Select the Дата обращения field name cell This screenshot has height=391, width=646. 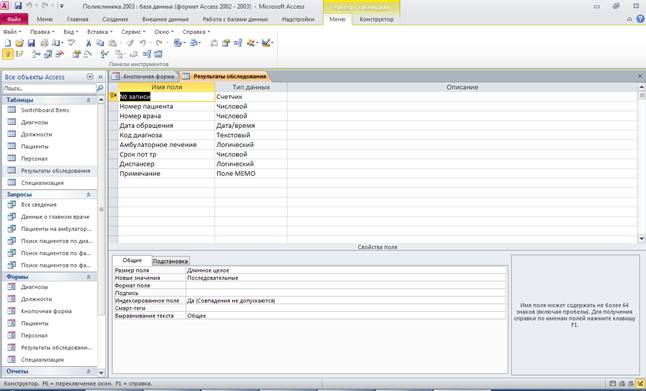point(166,126)
